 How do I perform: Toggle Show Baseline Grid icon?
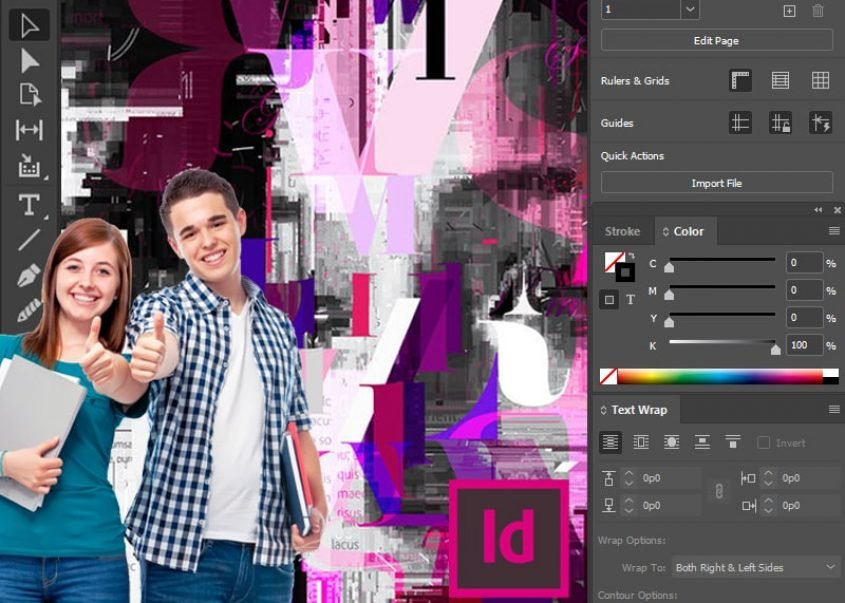point(780,80)
